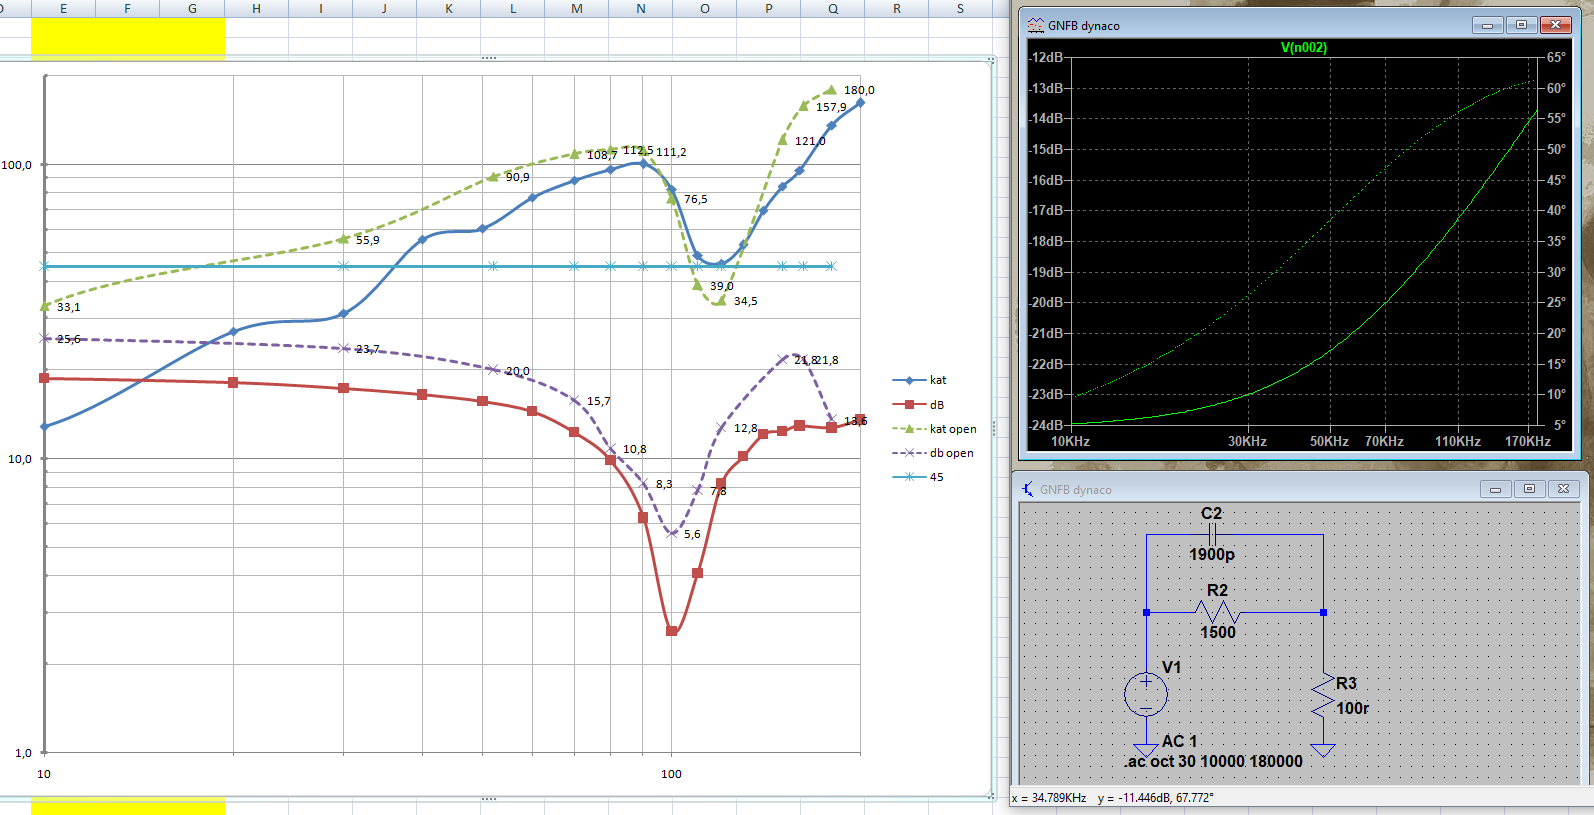Minimize the waveform plot window
The image size is (1594, 815).
pyautogui.click(x=1487, y=25)
